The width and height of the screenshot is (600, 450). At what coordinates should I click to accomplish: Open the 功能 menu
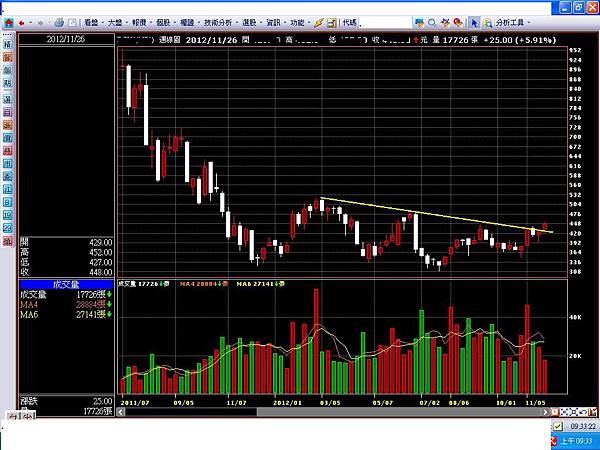[297, 23]
